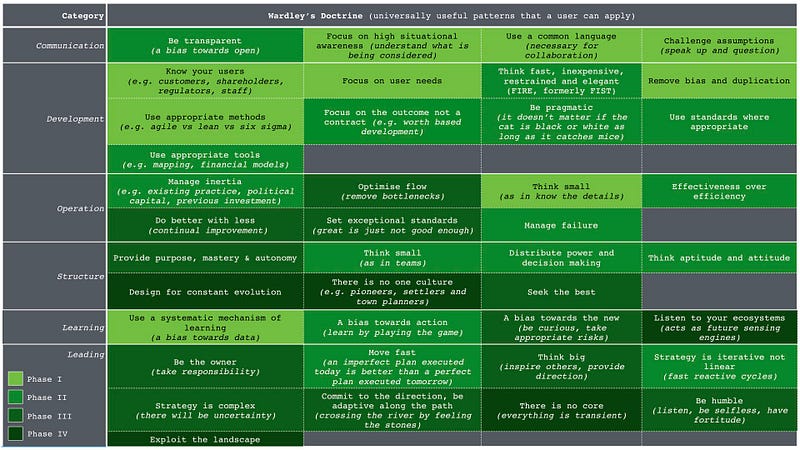The width and height of the screenshot is (800, 450).
Task: Select the "Be transparent" cell
Action: coord(204,44)
